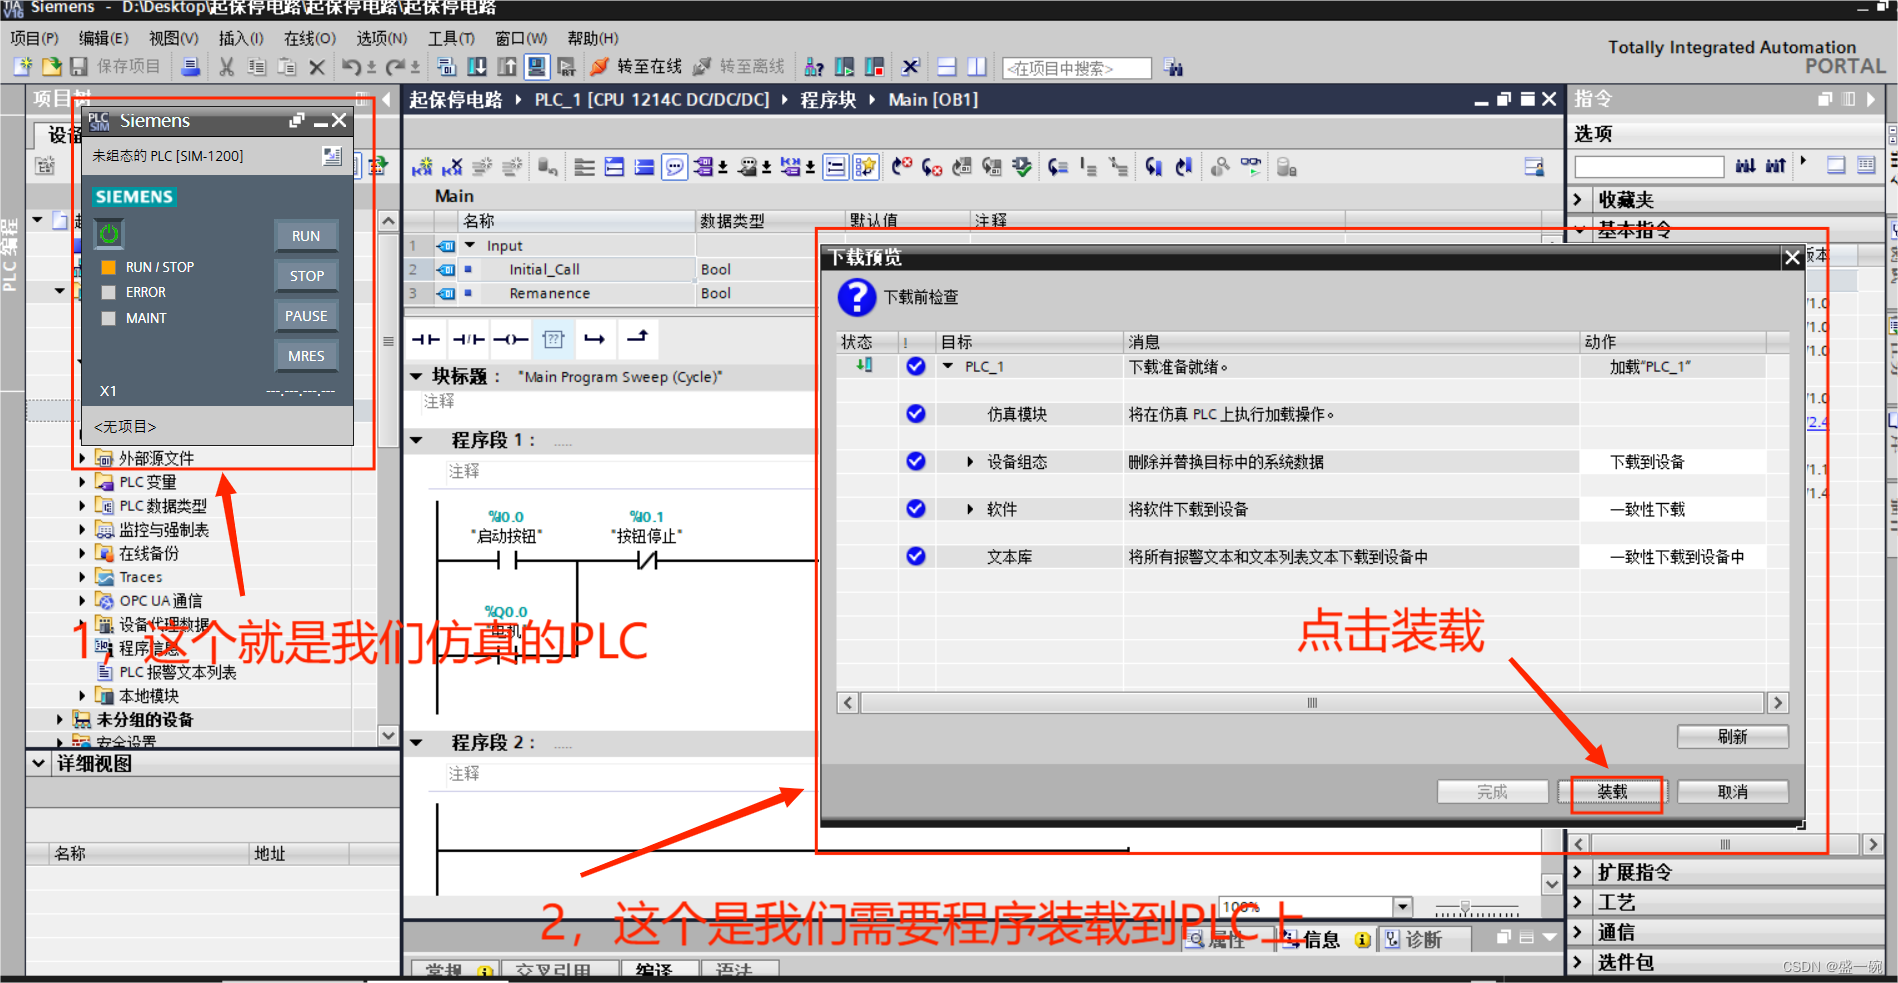The image size is (1898, 983).
Task: Insert an output coil from LAD favorites
Action: pyautogui.click(x=510, y=339)
